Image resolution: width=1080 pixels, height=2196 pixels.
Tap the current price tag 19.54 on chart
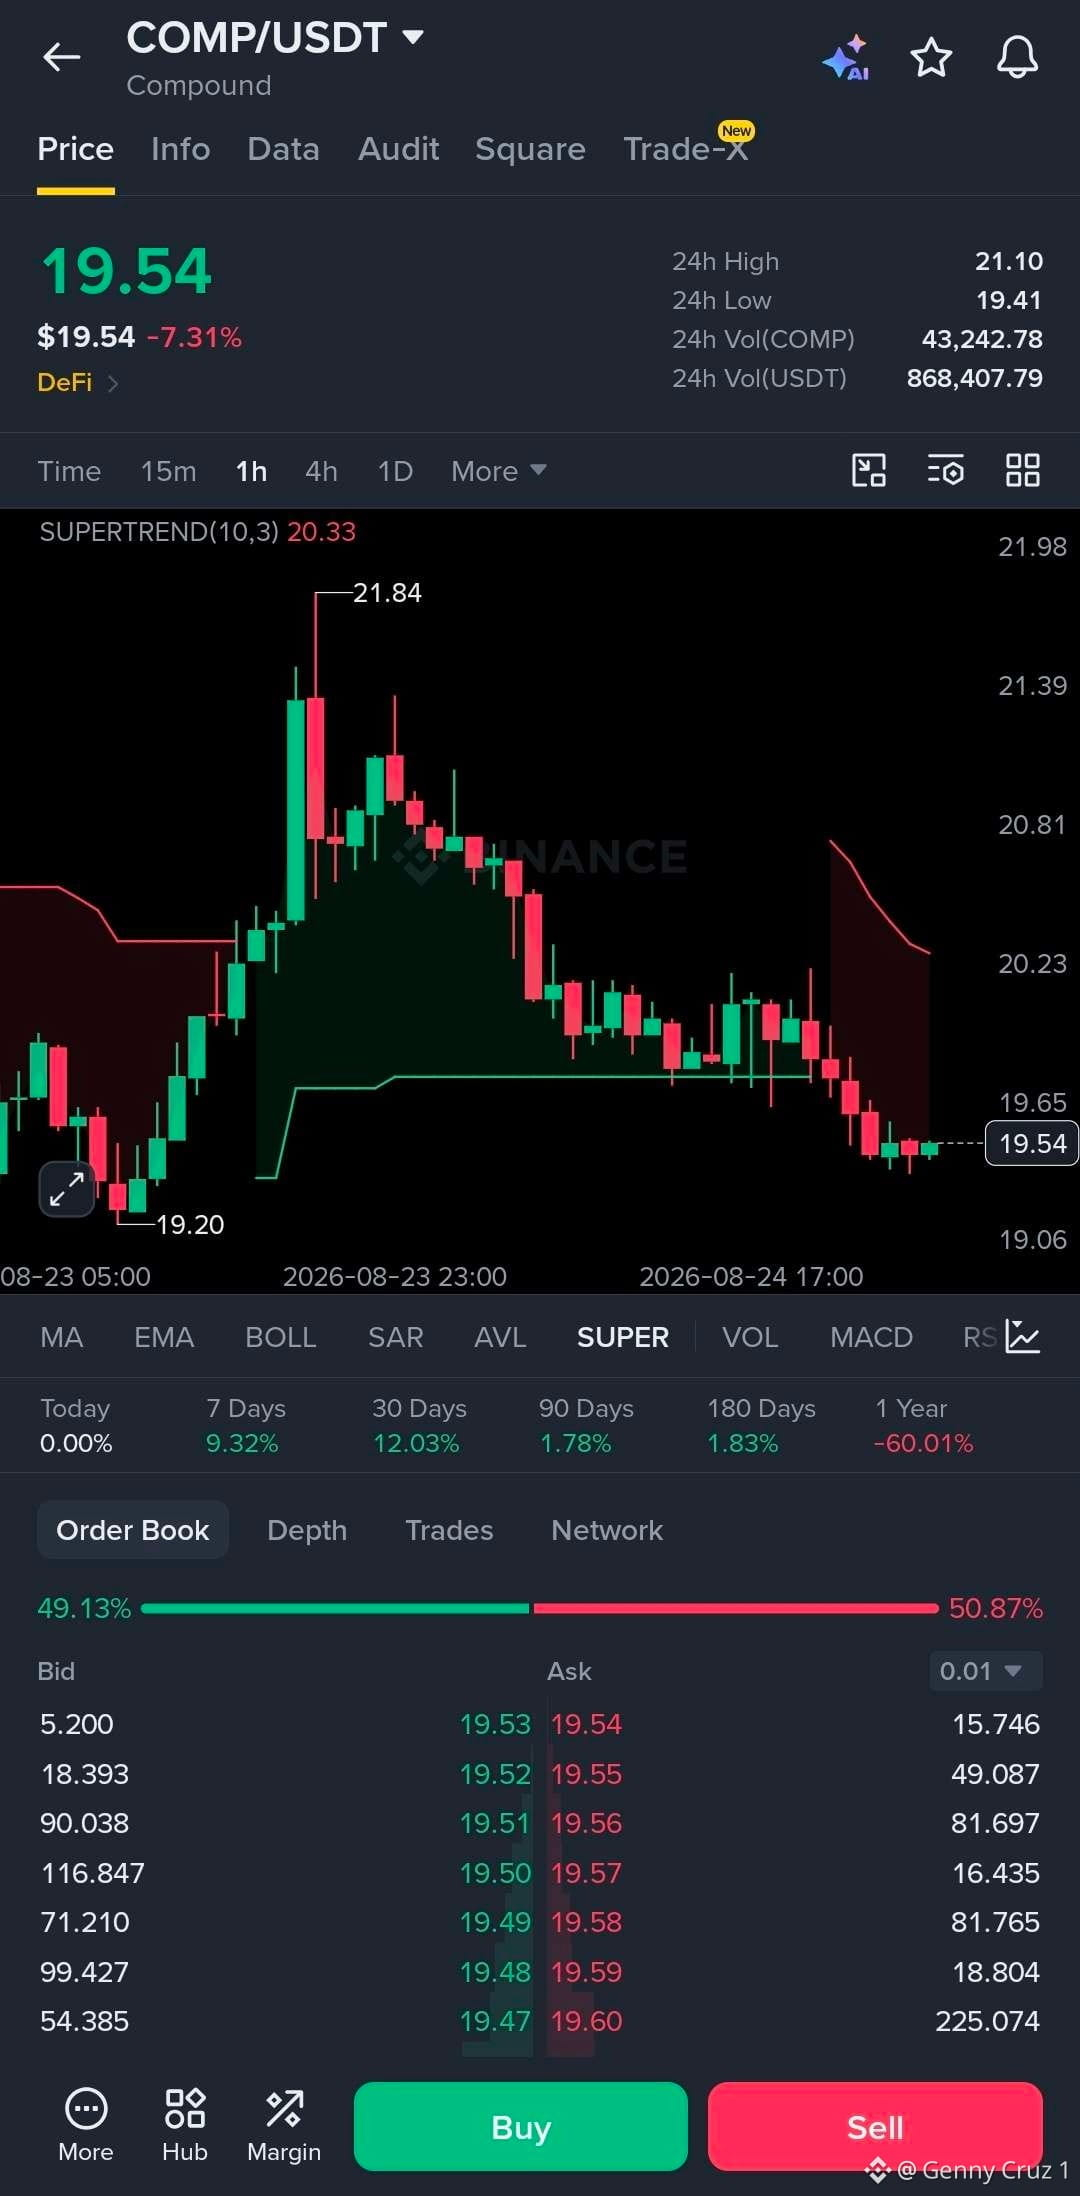[x=1032, y=1143]
